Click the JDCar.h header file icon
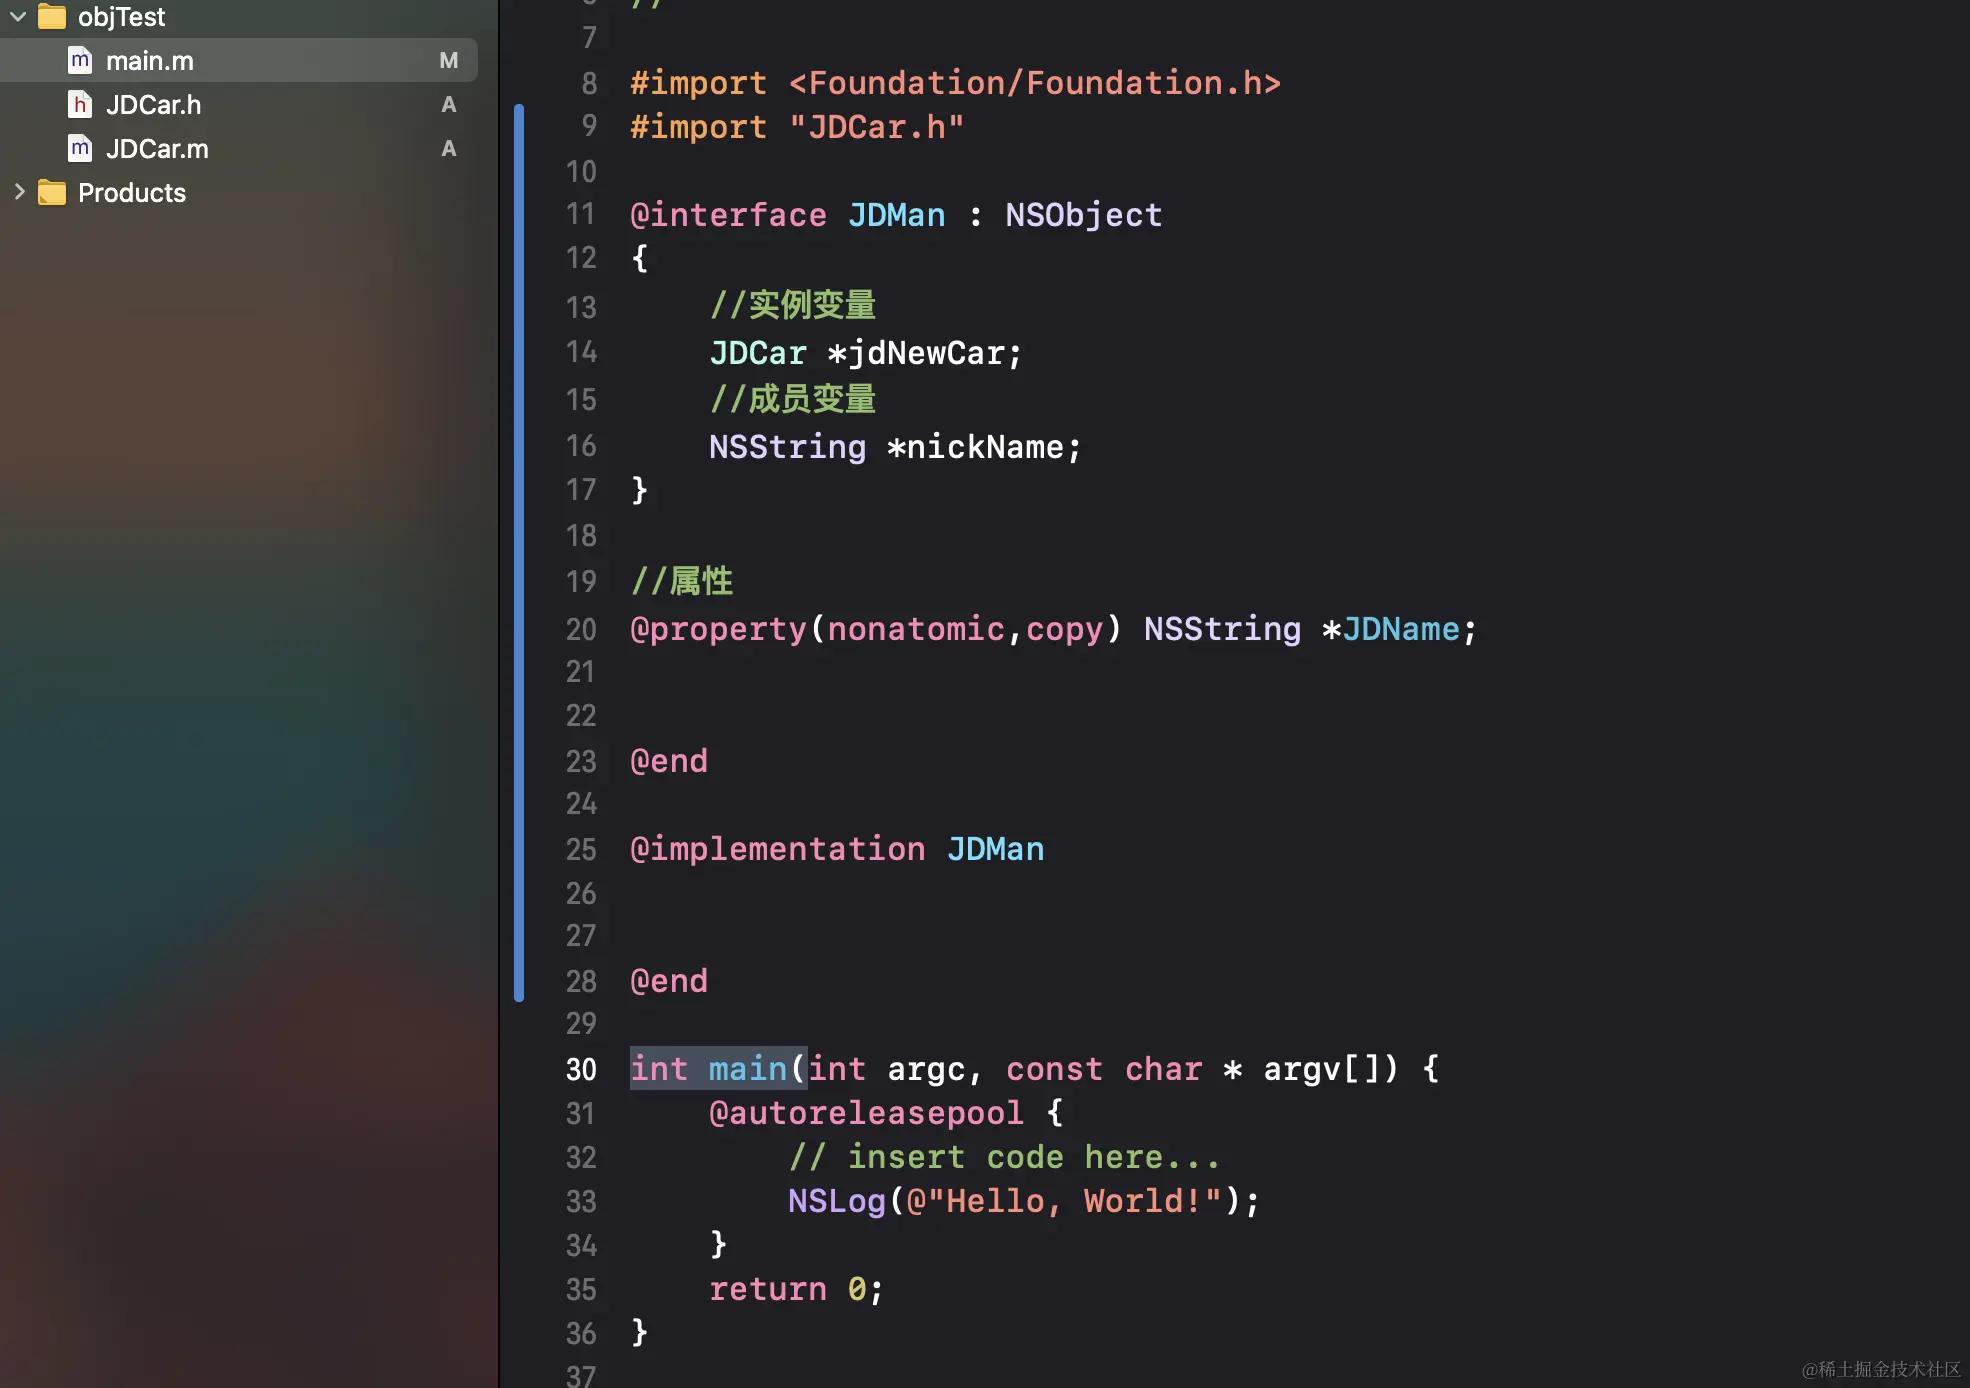This screenshot has height=1388, width=1970. [x=80, y=105]
